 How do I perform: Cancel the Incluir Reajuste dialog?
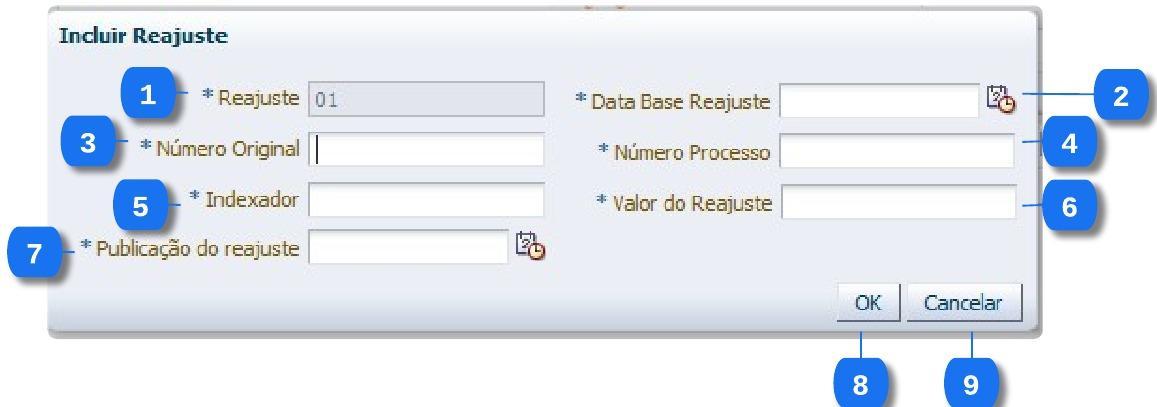coord(963,303)
